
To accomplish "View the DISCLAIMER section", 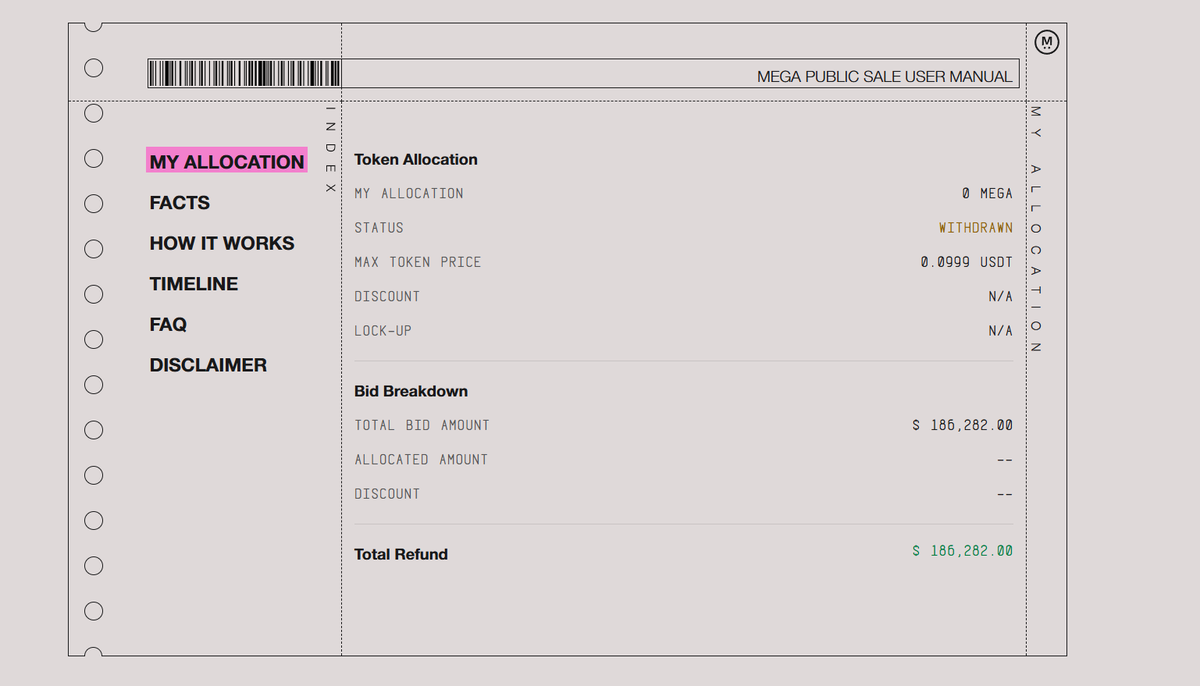I will [x=208, y=365].
